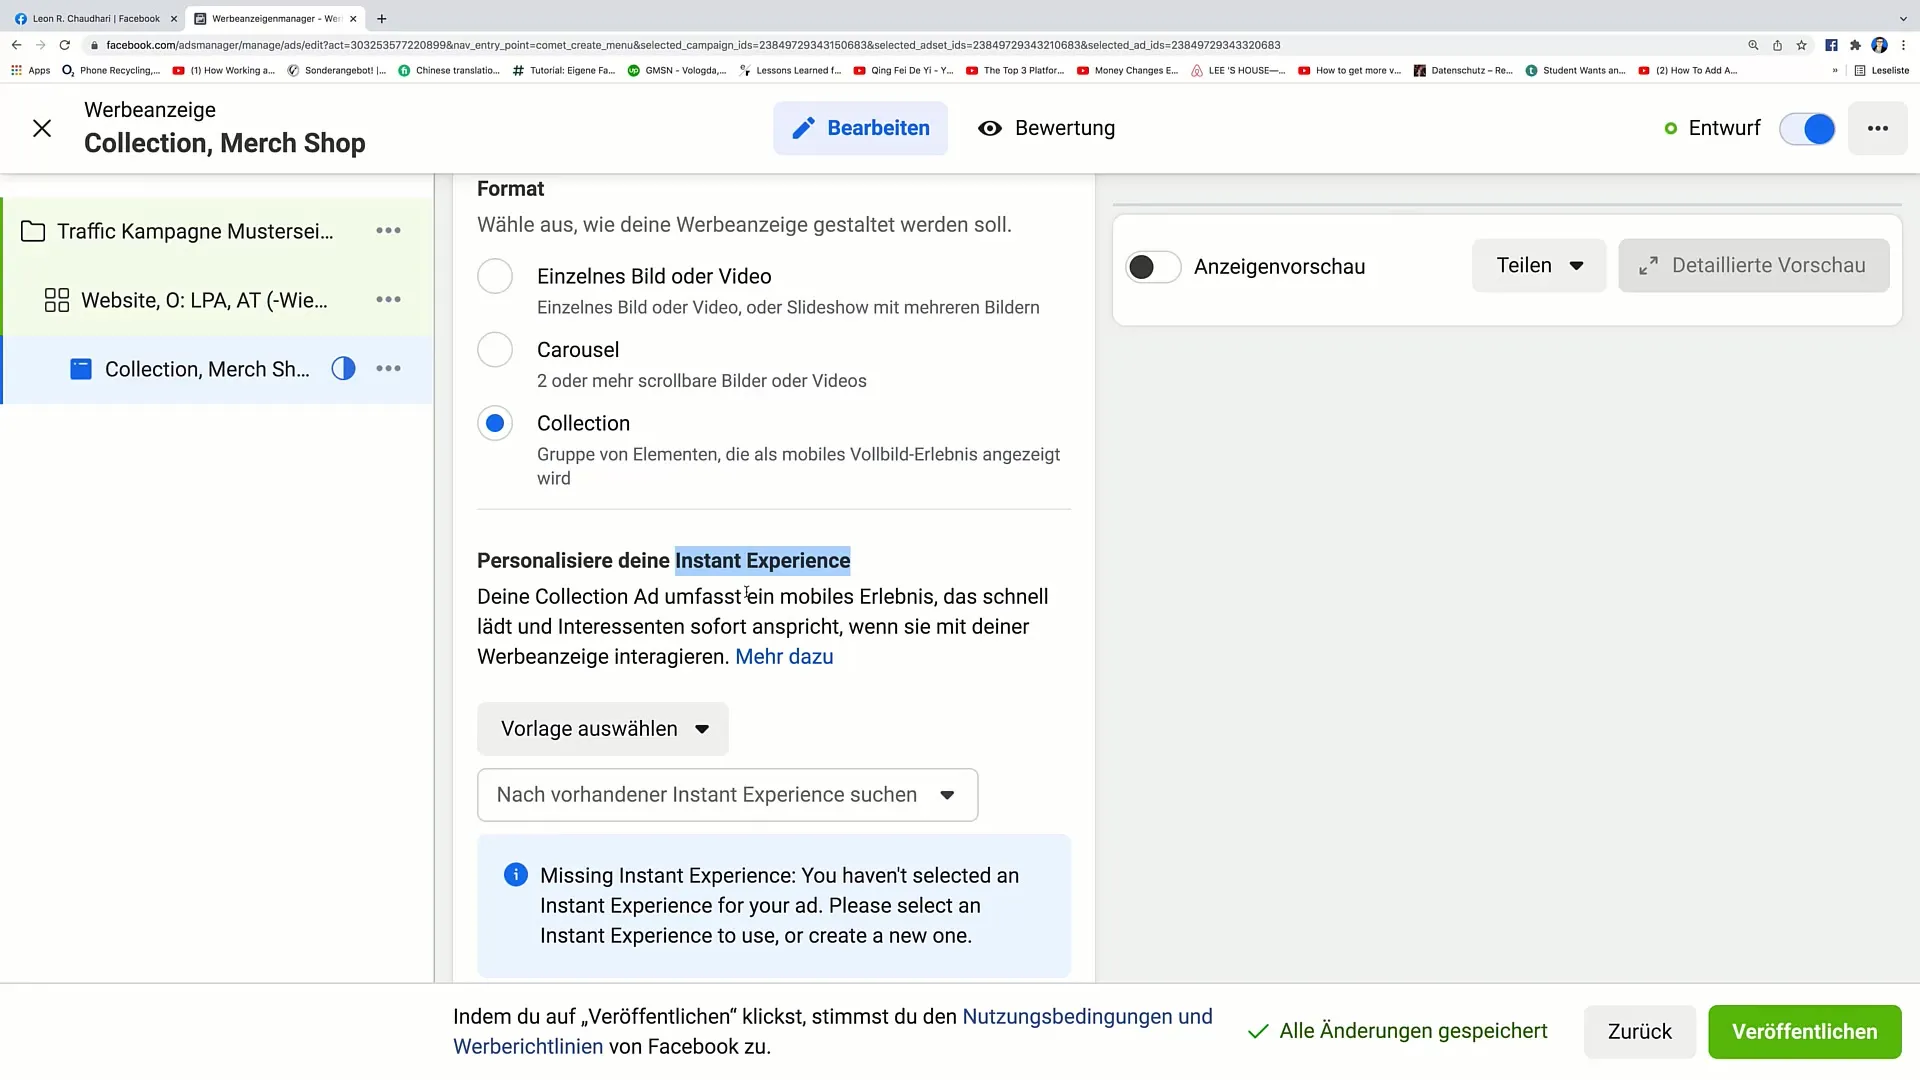Click the Zurück button
Image resolution: width=1920 pixels, height=1080 pixels.
coord(1639,1032)
